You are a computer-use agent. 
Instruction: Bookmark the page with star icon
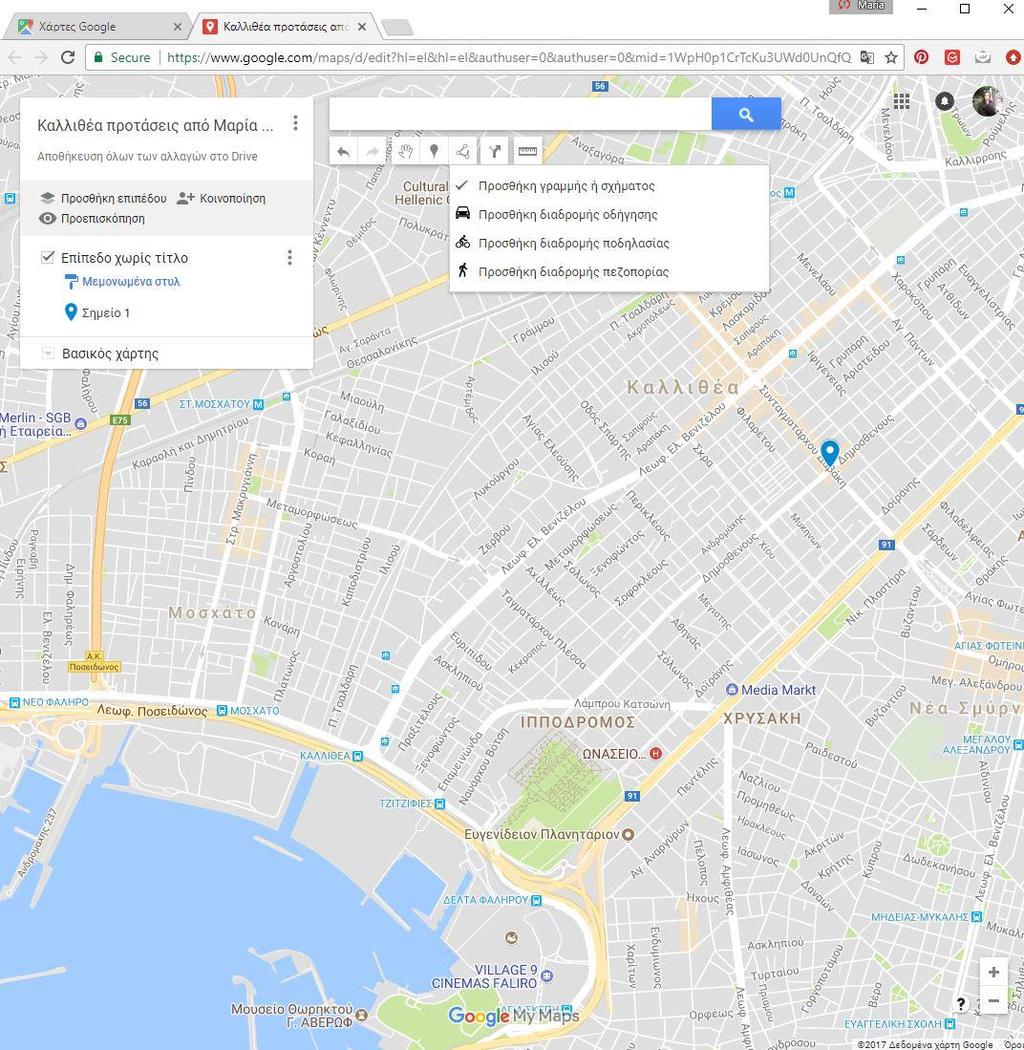[891, 58]
